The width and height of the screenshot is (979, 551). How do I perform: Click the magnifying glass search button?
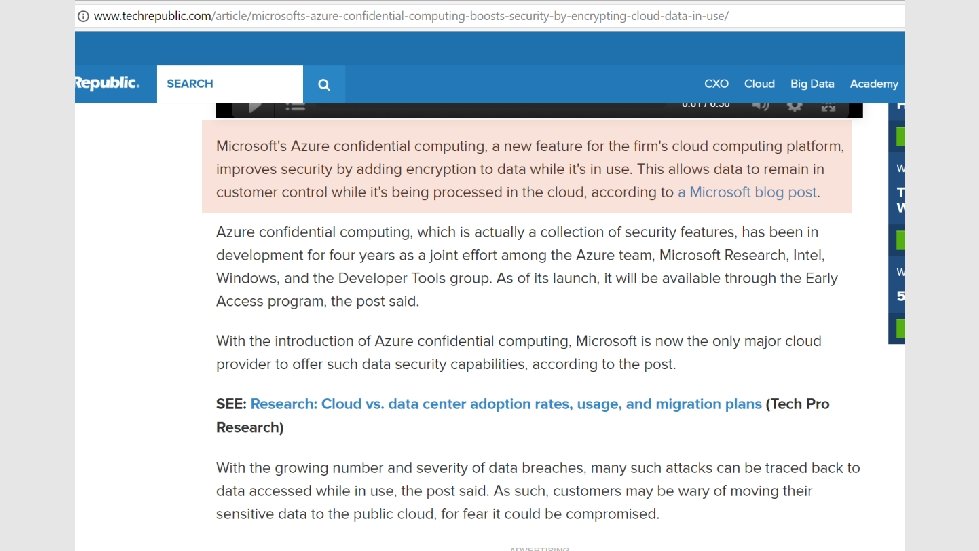[324, 84]
